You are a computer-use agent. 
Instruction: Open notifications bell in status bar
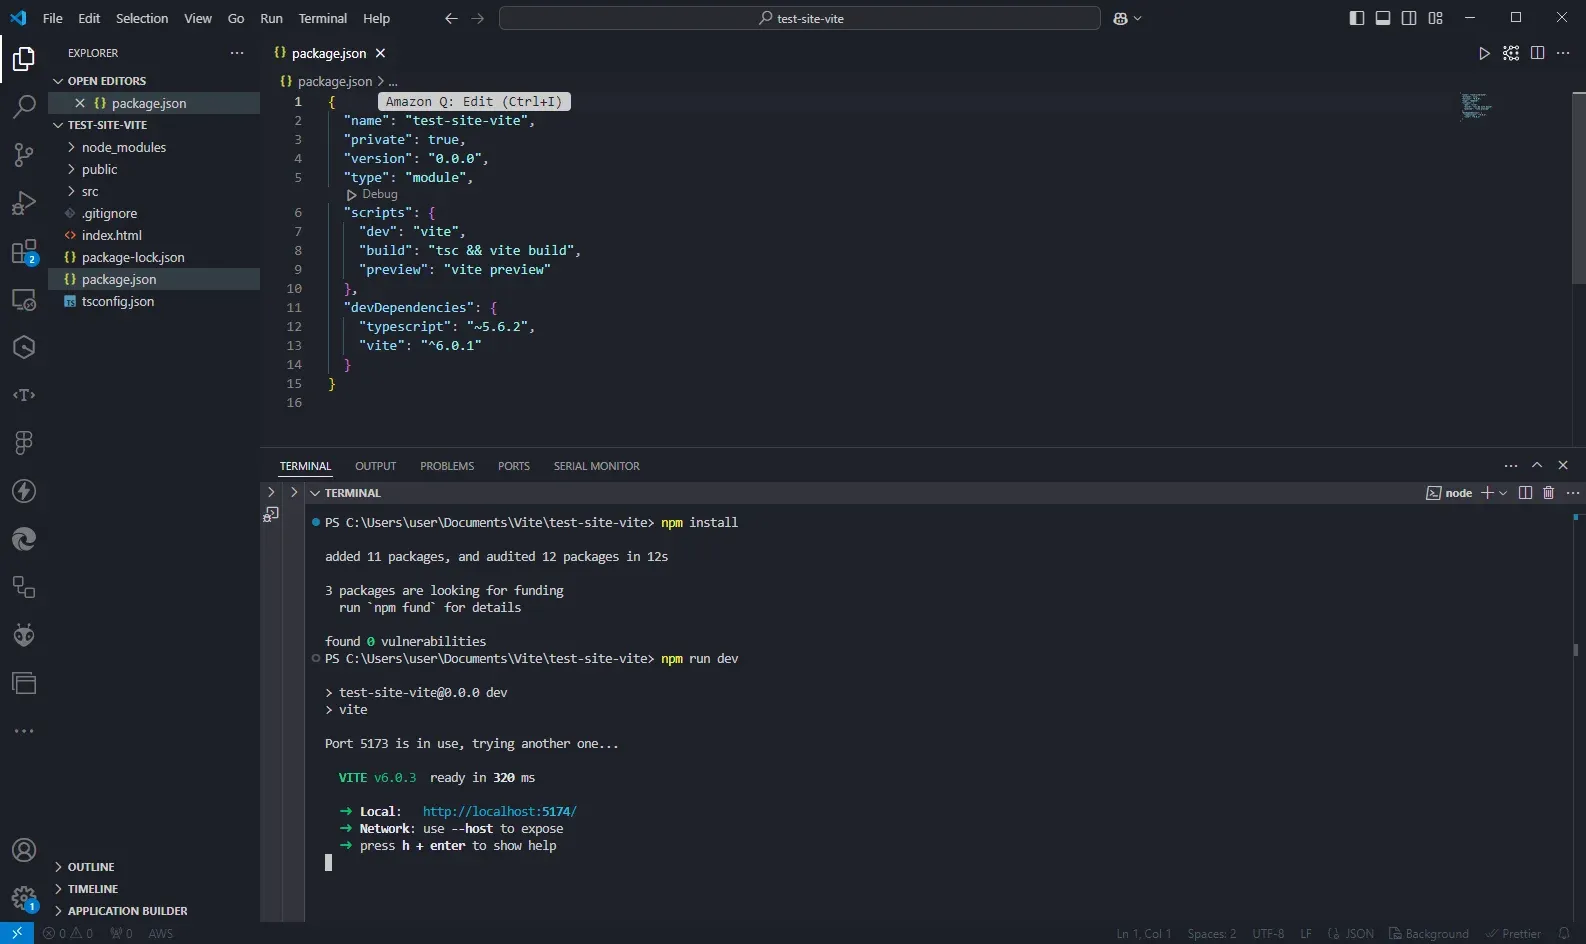(x=1564, y=933)
